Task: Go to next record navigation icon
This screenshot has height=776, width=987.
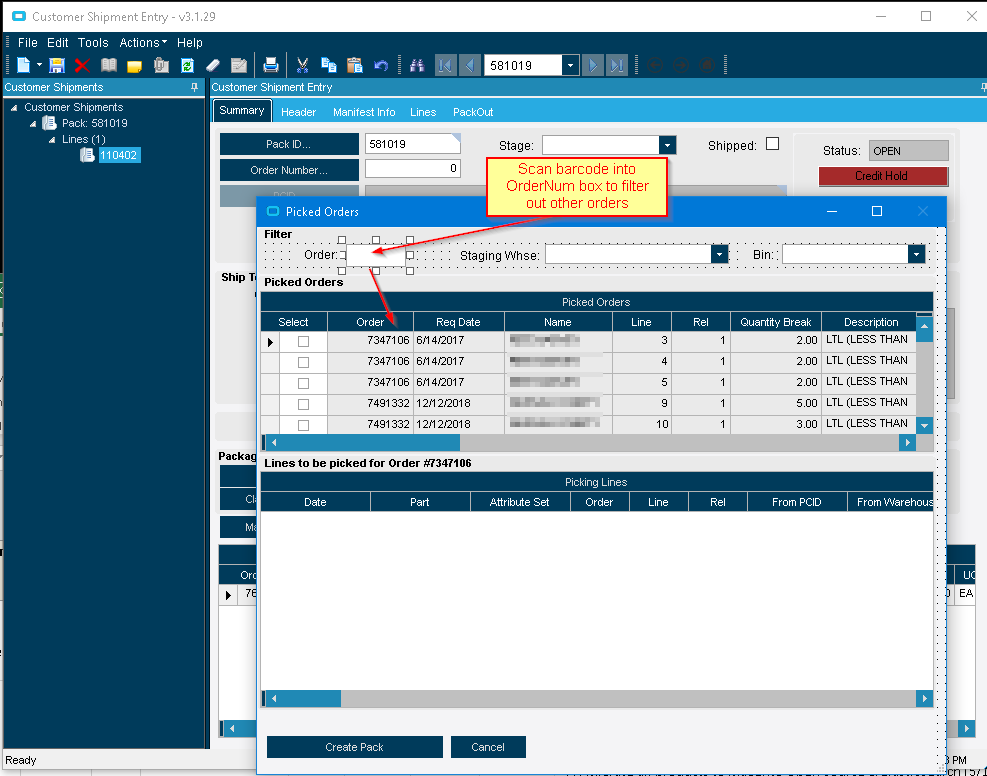Action: coord(592,65)
